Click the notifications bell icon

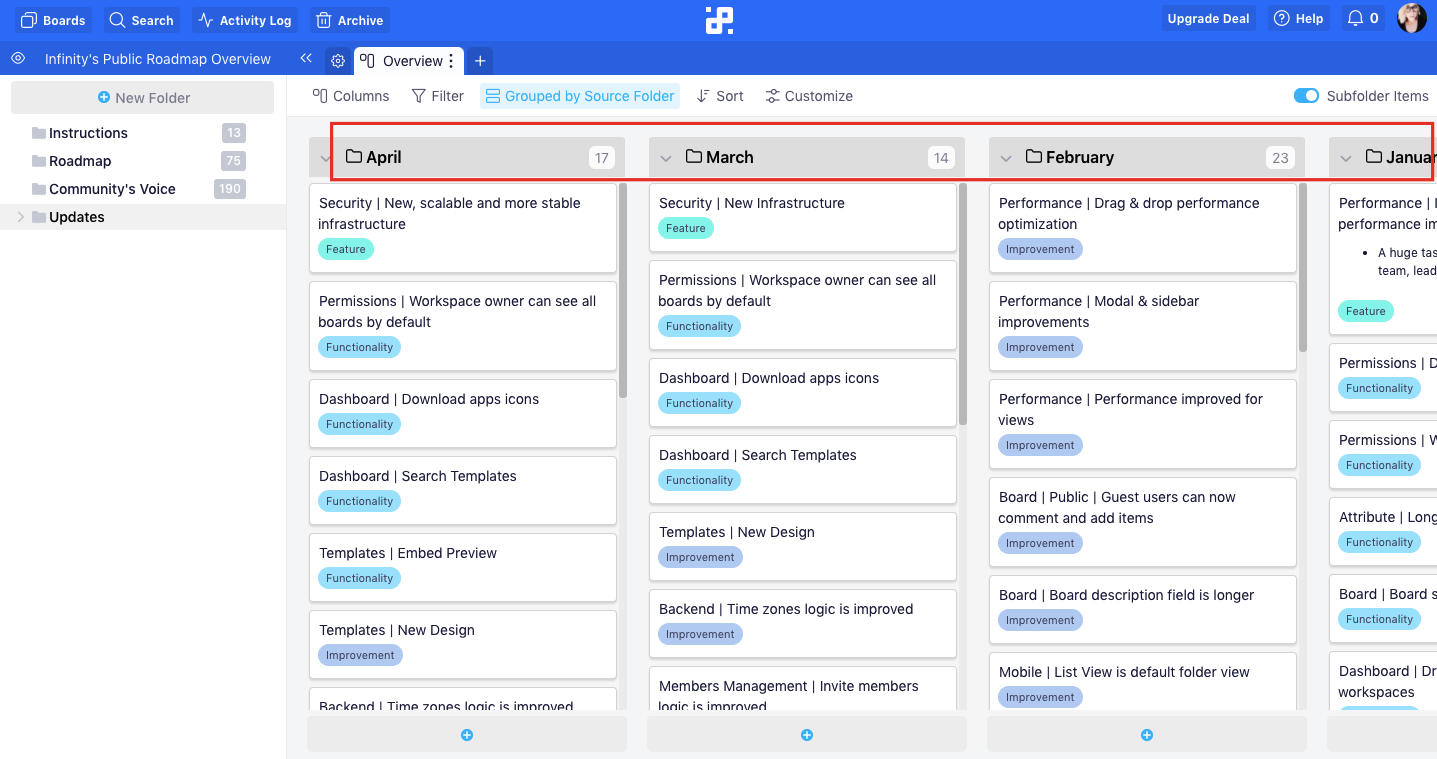coord(1356,19)
